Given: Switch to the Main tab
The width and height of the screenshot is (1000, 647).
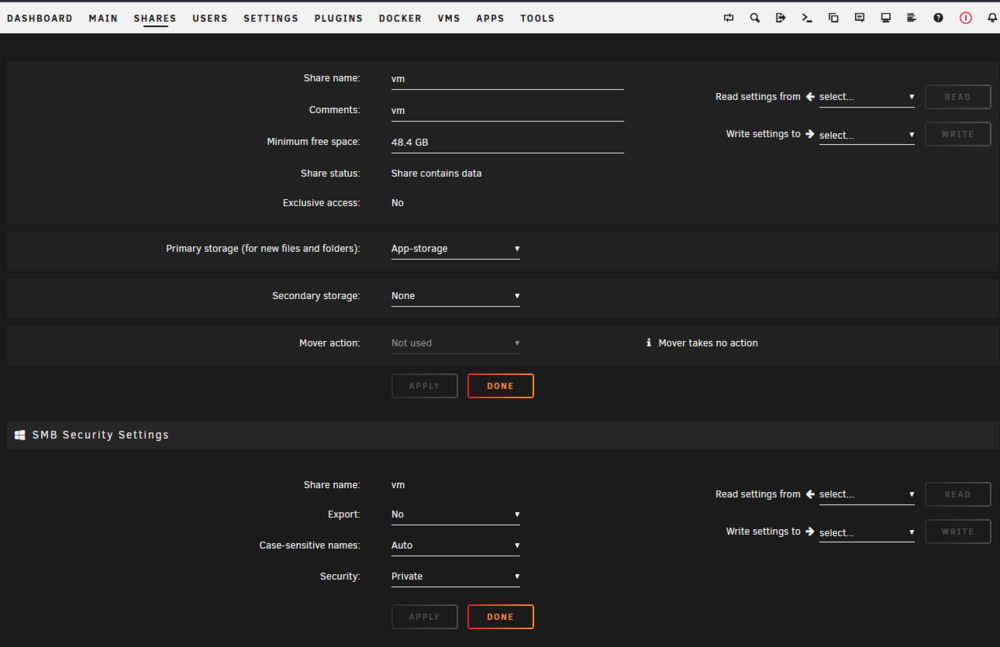Looking at the screenshot, I should [103, 19].
